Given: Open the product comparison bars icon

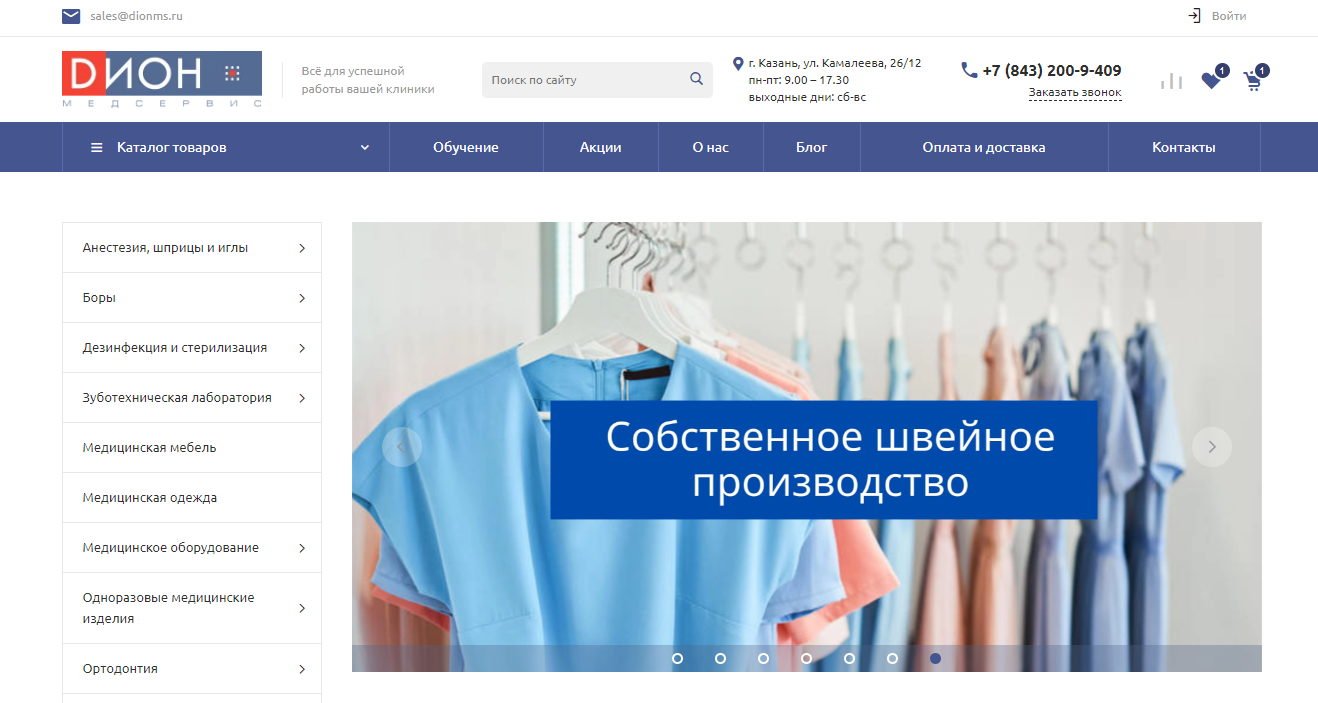Looking at the screenshot, I should pos(1171,81).
